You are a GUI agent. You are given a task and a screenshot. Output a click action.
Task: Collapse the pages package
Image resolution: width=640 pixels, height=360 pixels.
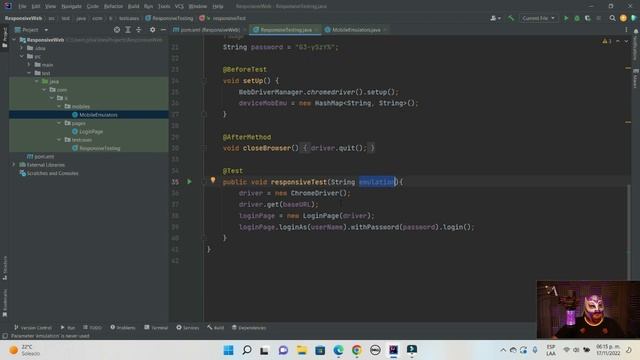pyautogui.click(x=59, y=123)
